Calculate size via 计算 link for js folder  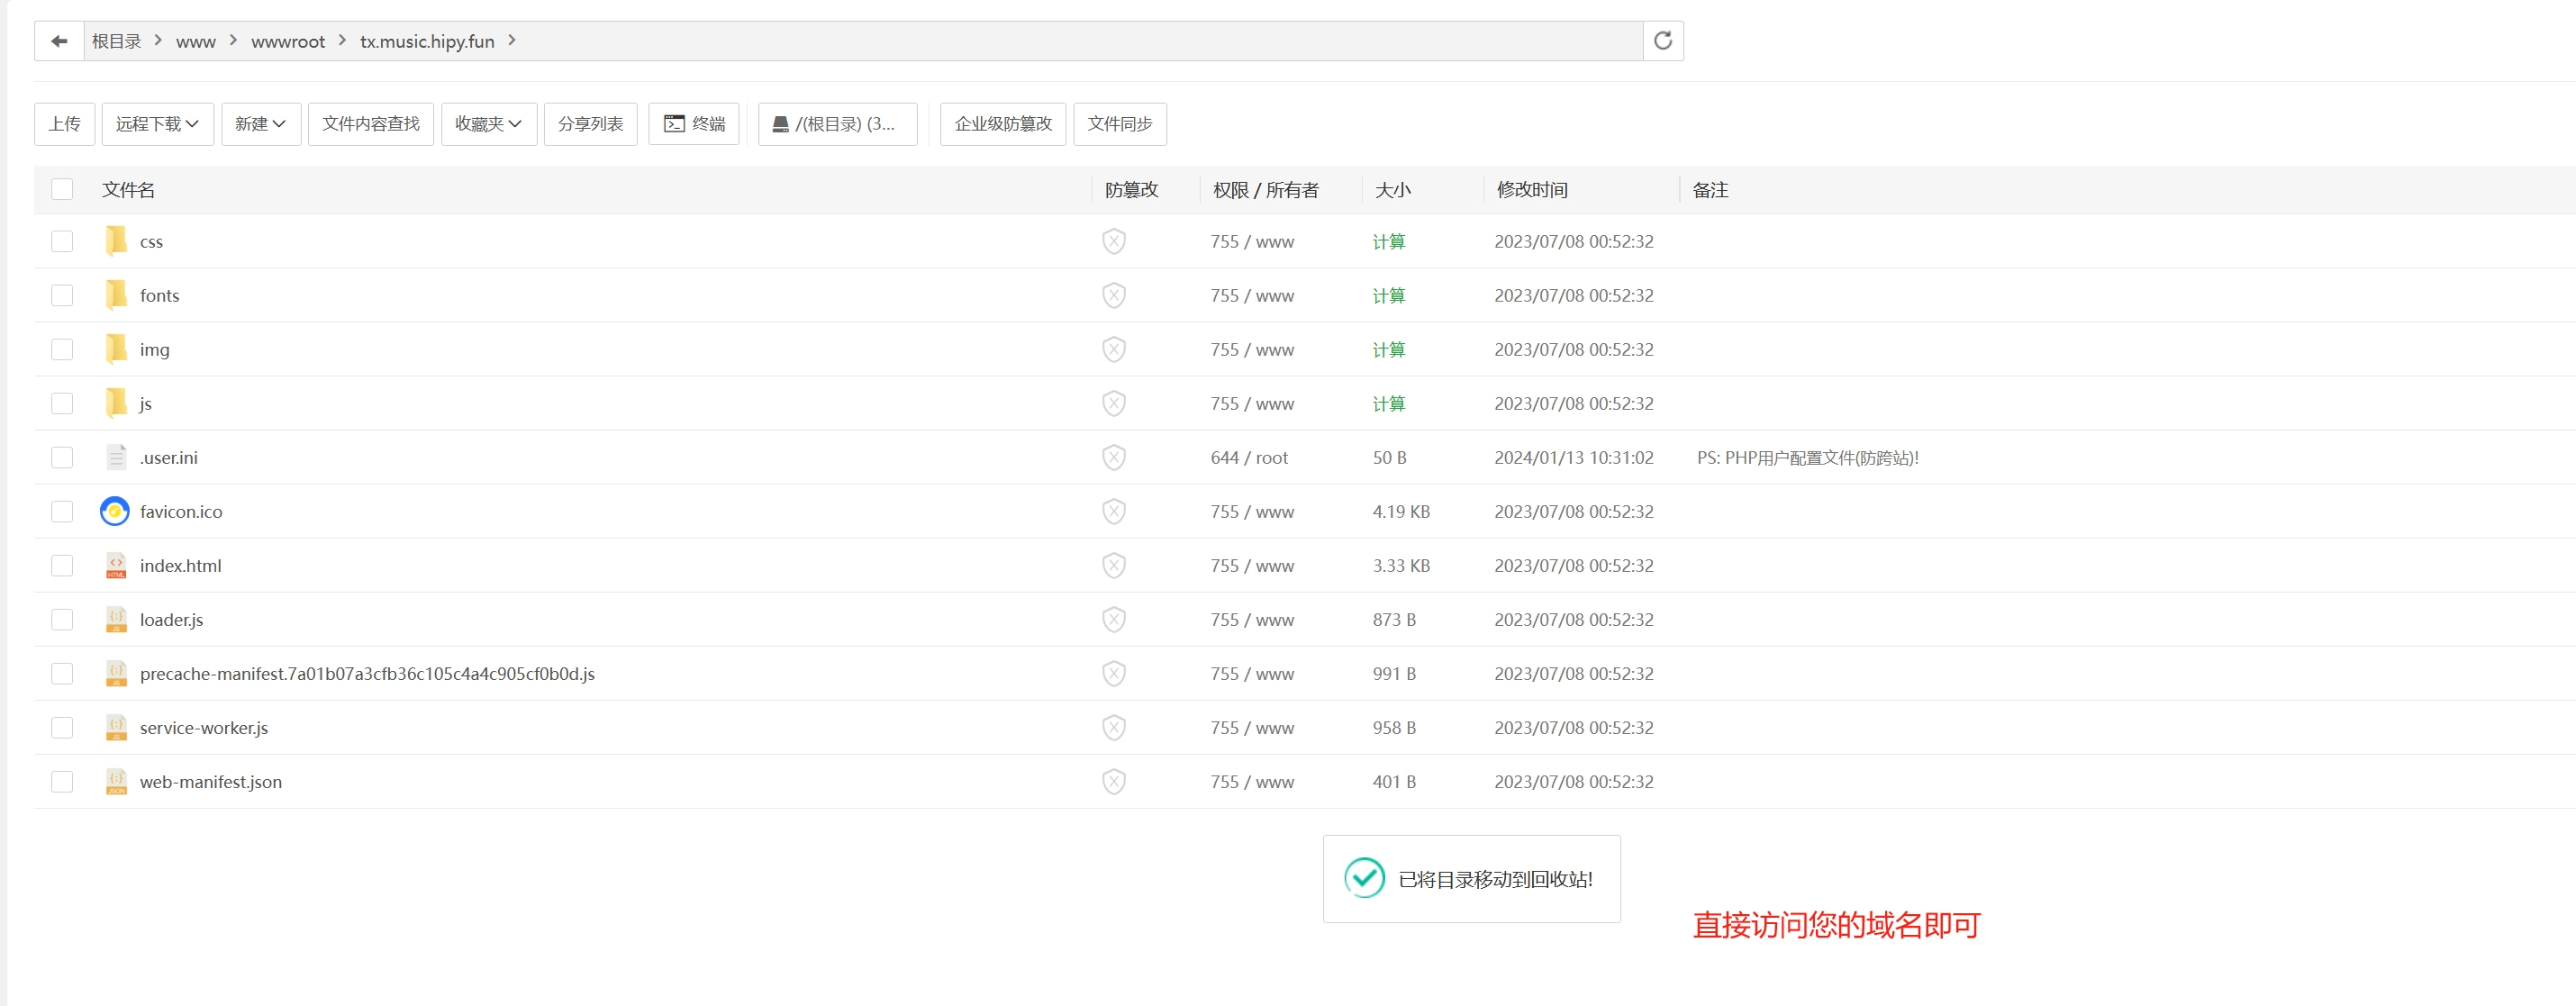click(x=1388, y=404)
